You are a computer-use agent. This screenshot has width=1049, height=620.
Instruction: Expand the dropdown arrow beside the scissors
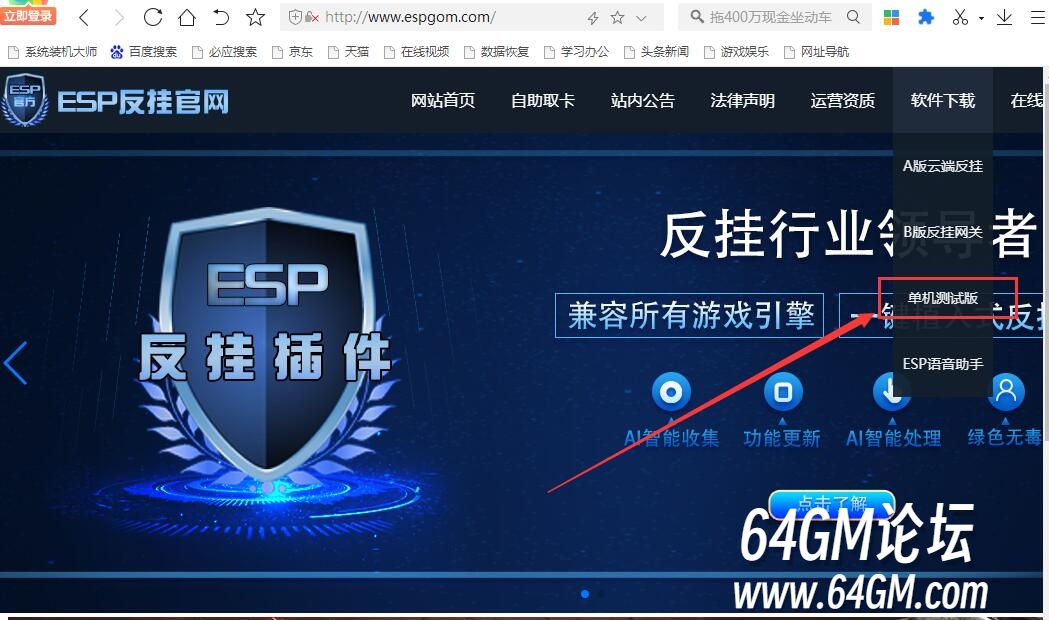click(x=981, y=18)
